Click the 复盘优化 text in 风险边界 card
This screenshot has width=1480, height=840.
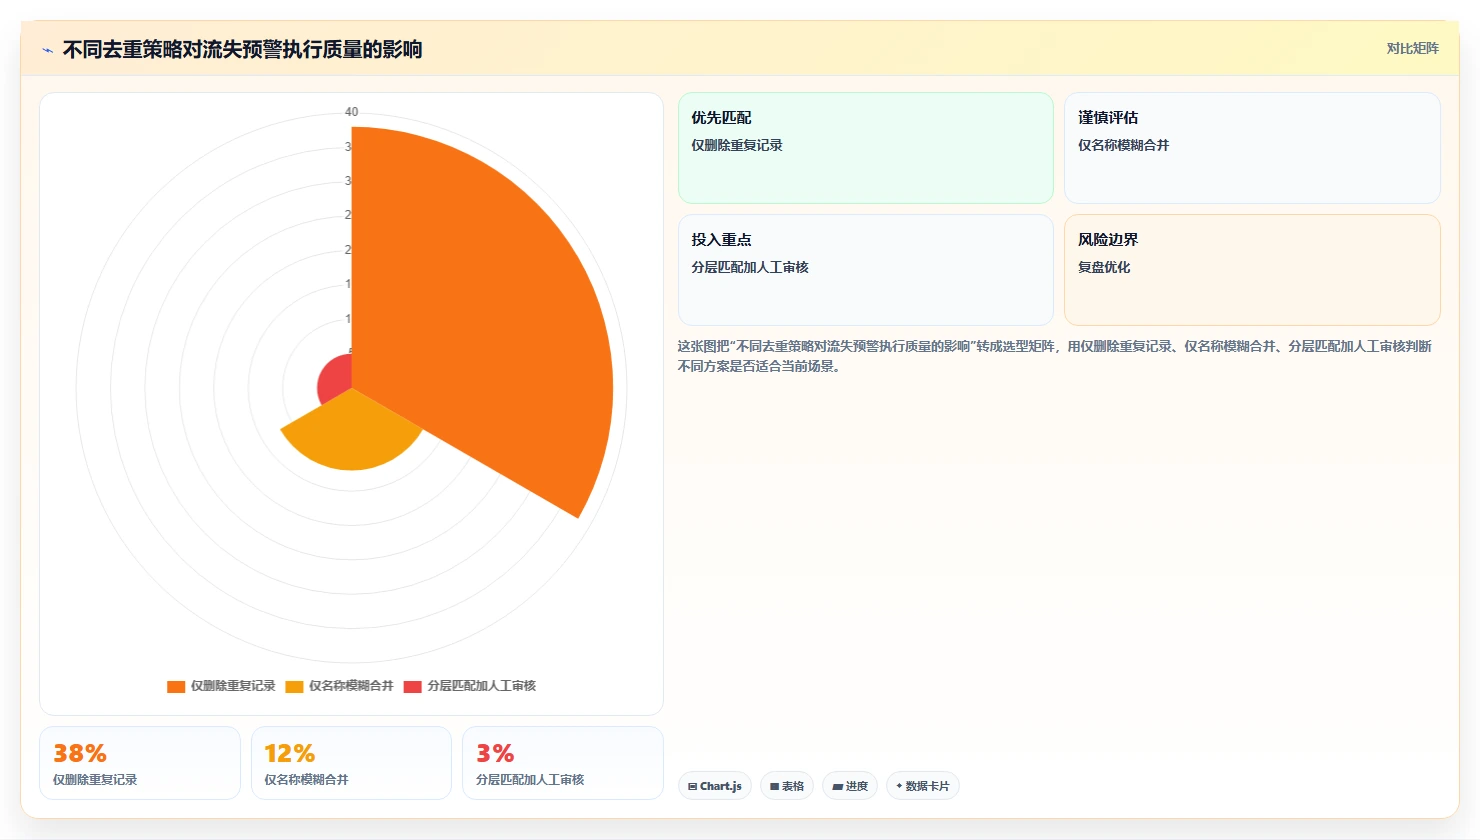point(1104,267)
